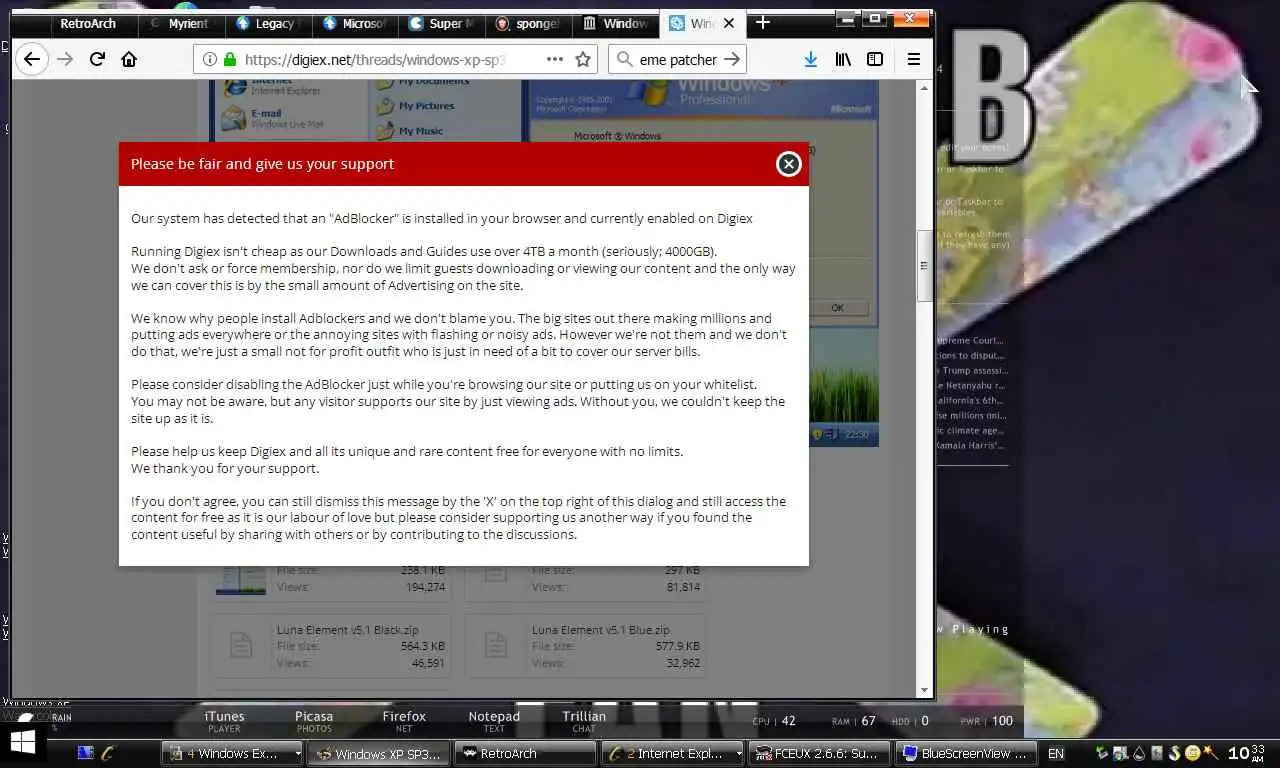Screen dimensions: 1280x768
Task: Click the Internet Explorer quick launch icon
Action: pyautogui.click(x=108, y=753)
